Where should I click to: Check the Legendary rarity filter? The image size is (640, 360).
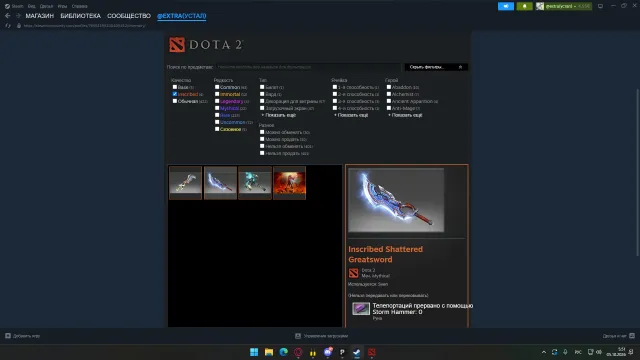coord(217,101)
